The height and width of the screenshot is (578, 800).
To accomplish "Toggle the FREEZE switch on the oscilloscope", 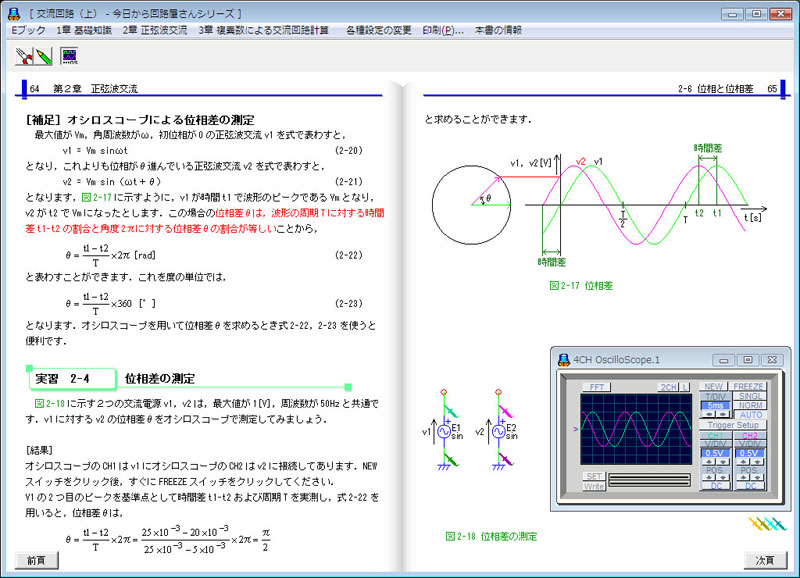I will pos(748,387).
